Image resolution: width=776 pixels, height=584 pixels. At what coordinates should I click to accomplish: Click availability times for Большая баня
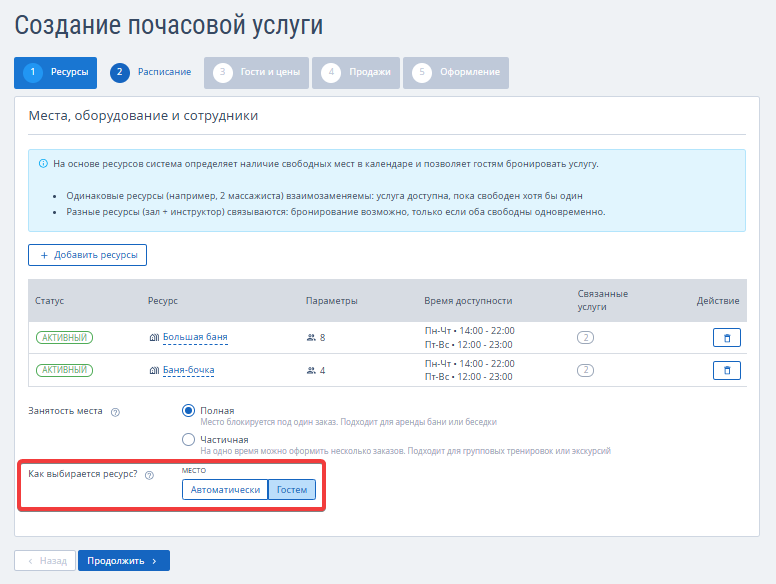point(470,338)
